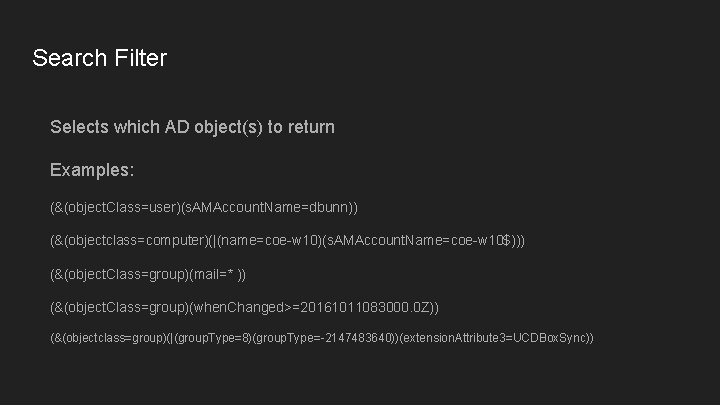Click the Search Filter slide title
Screen dimensions: 720x405
(100, 58)
